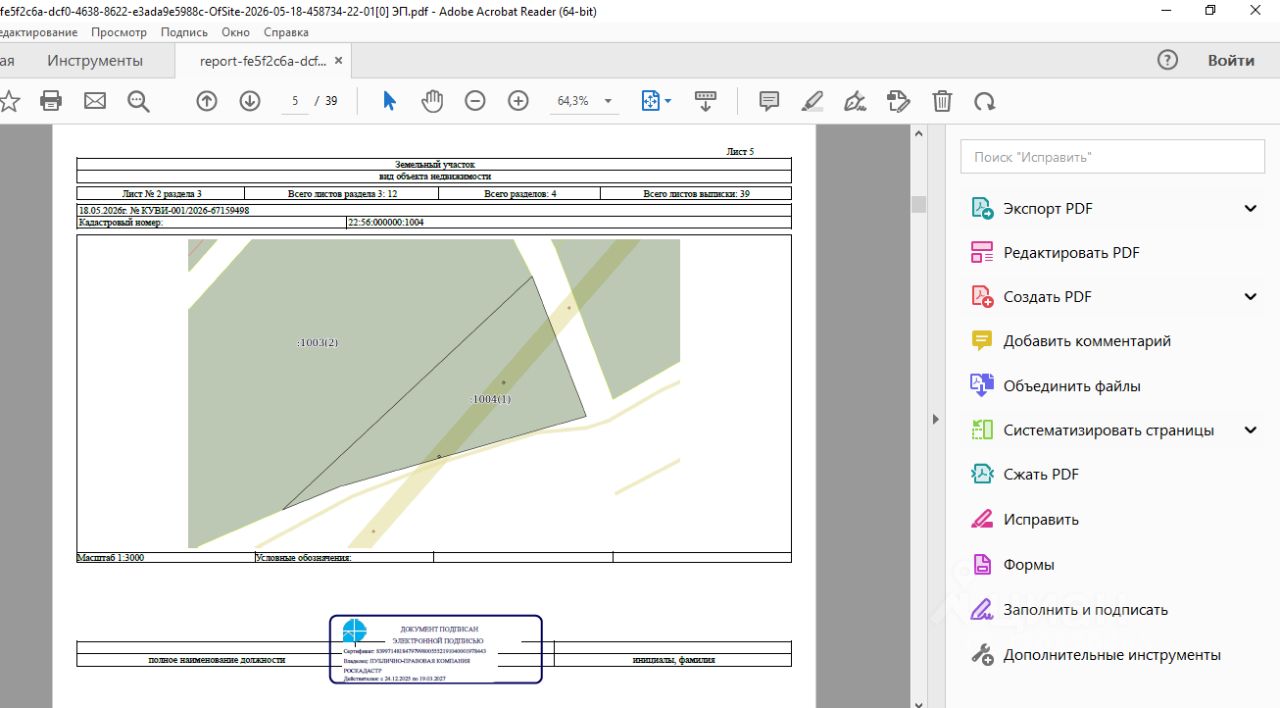This screenshot has height=708, width=1280.
Task: Collapse the right tools pane arrow
Action: 936,419
